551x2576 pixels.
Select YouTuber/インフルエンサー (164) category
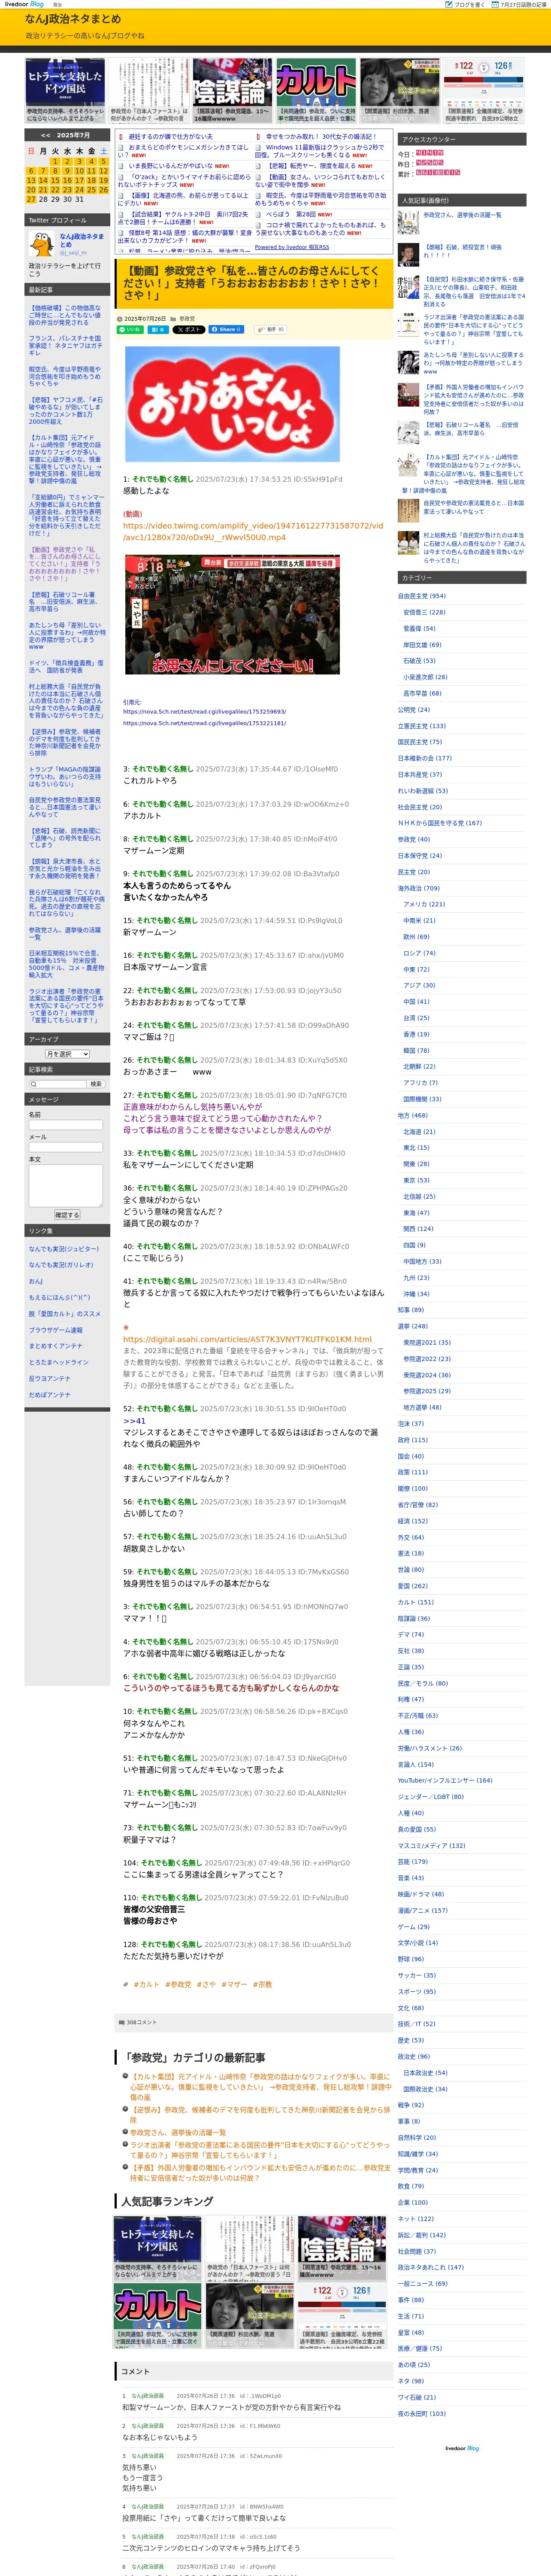coord(445,1781)
